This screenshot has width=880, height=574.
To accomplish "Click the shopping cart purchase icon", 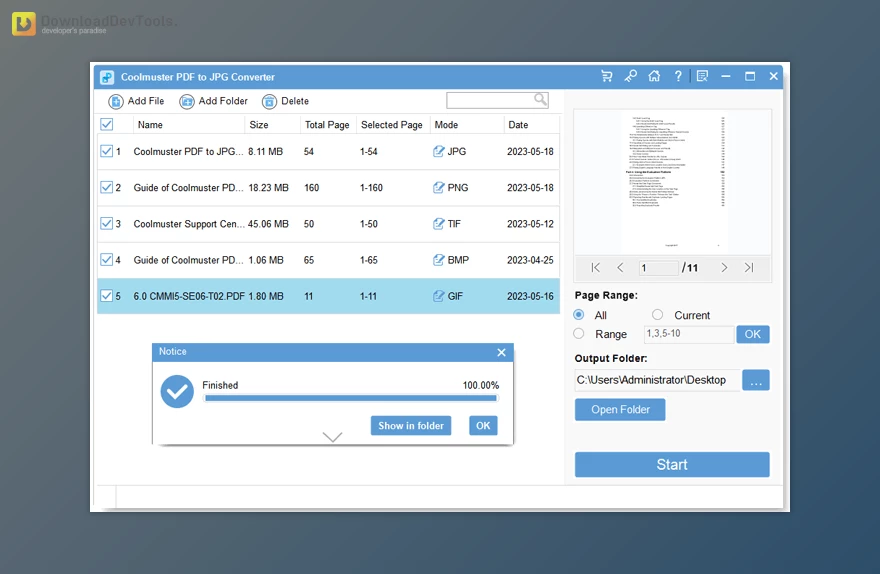I will pyautogui.click(x=606, y=76).
